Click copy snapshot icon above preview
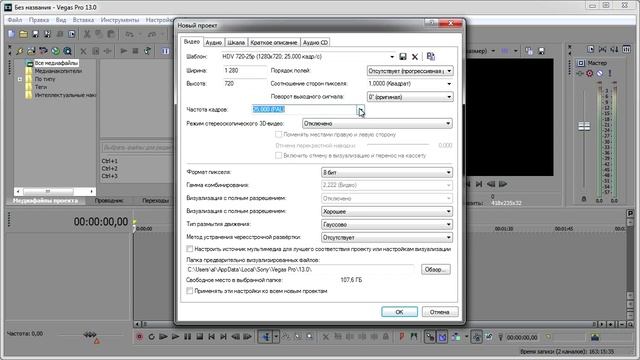Viewport: 640px width, 360px height. [x=529, y=51]
